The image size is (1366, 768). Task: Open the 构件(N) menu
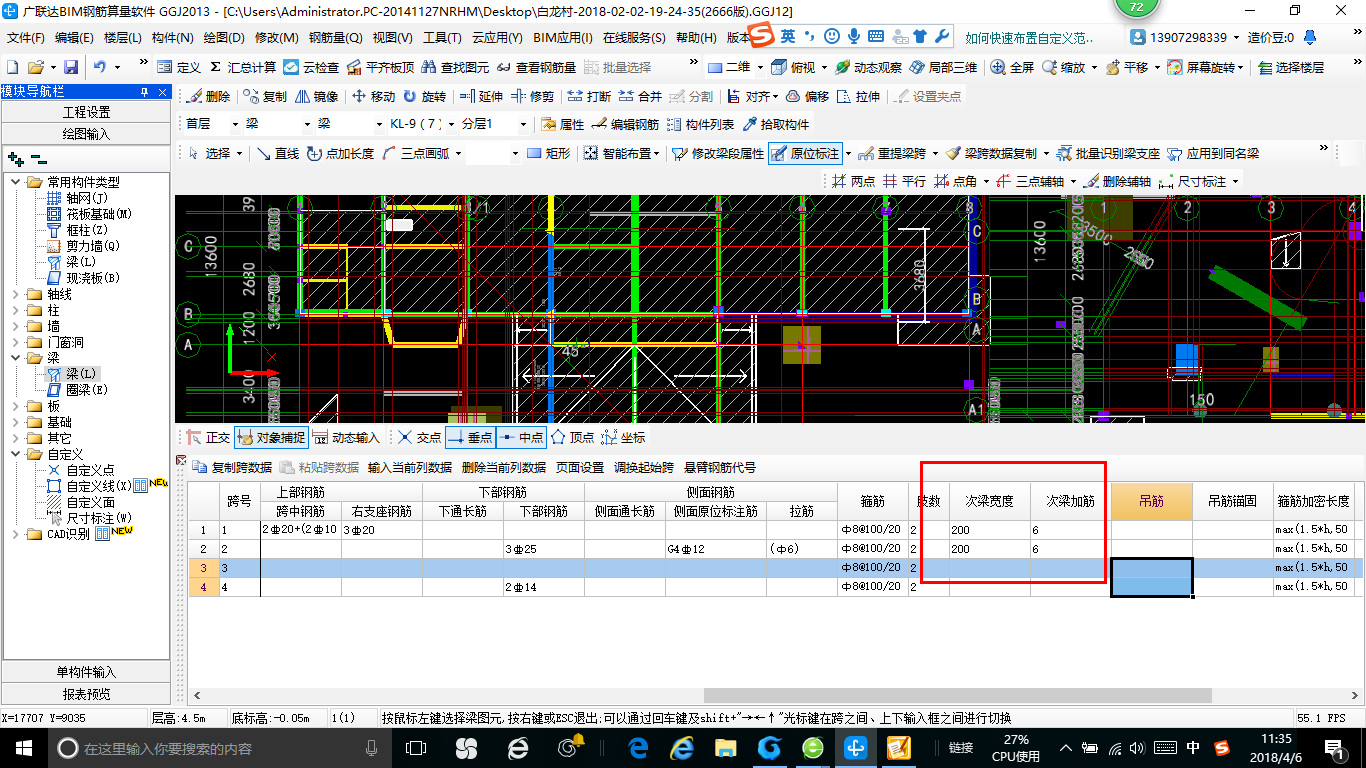tap(173, 38)
